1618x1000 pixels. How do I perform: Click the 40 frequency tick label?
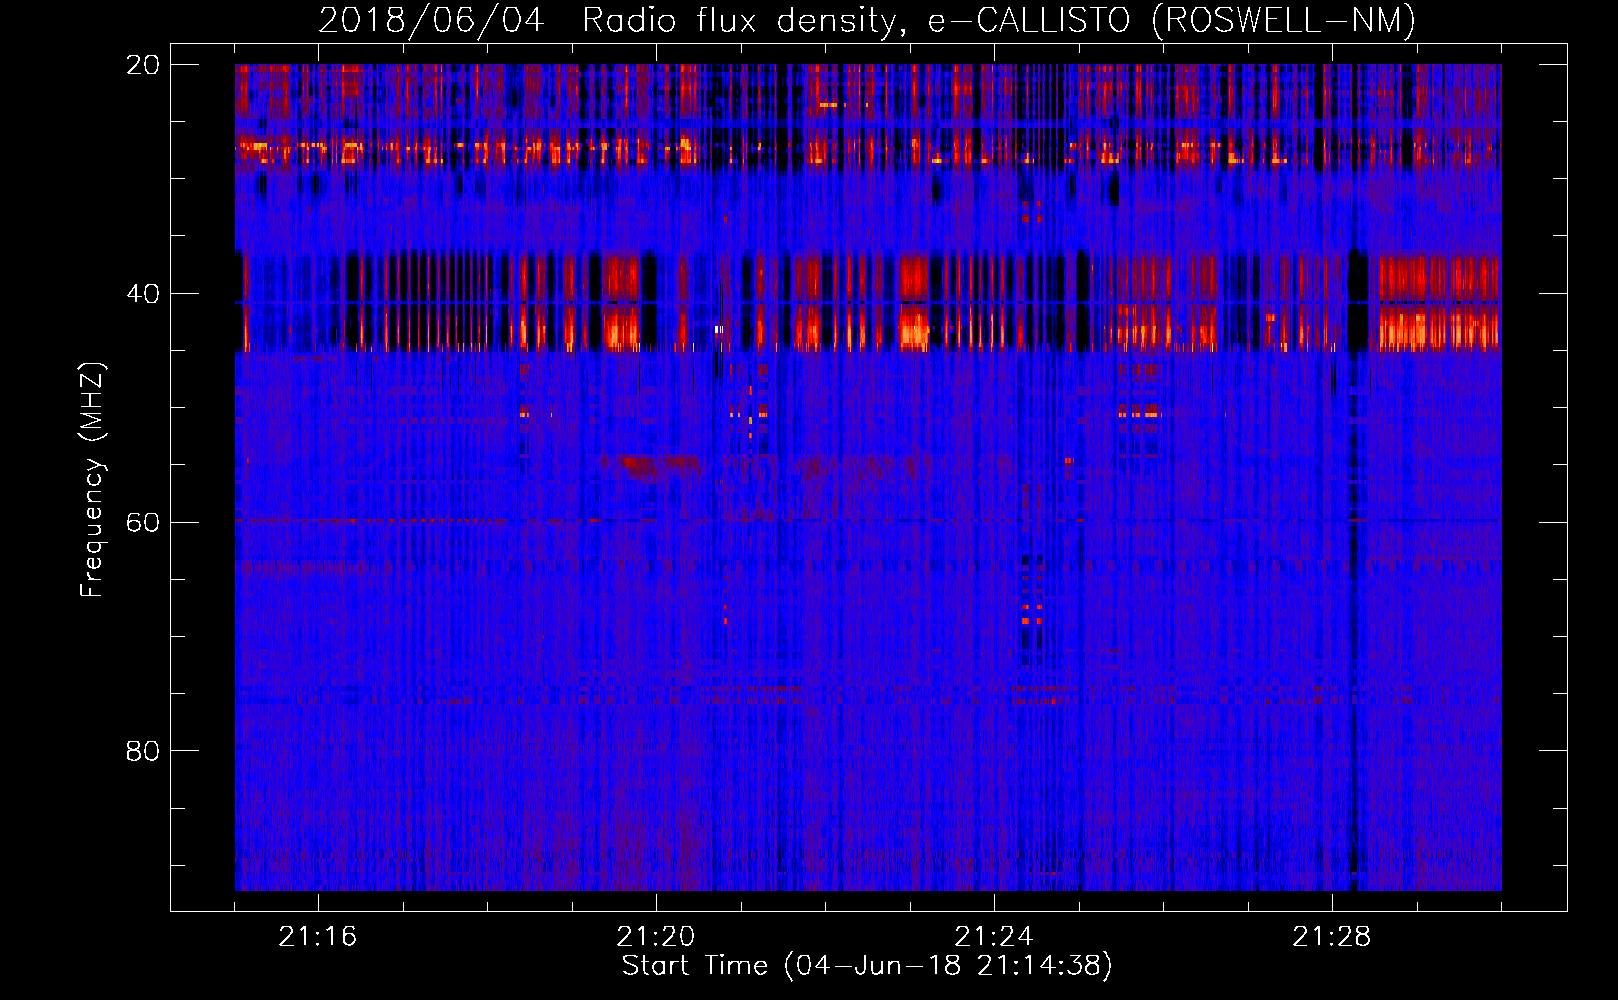[142, 294]
